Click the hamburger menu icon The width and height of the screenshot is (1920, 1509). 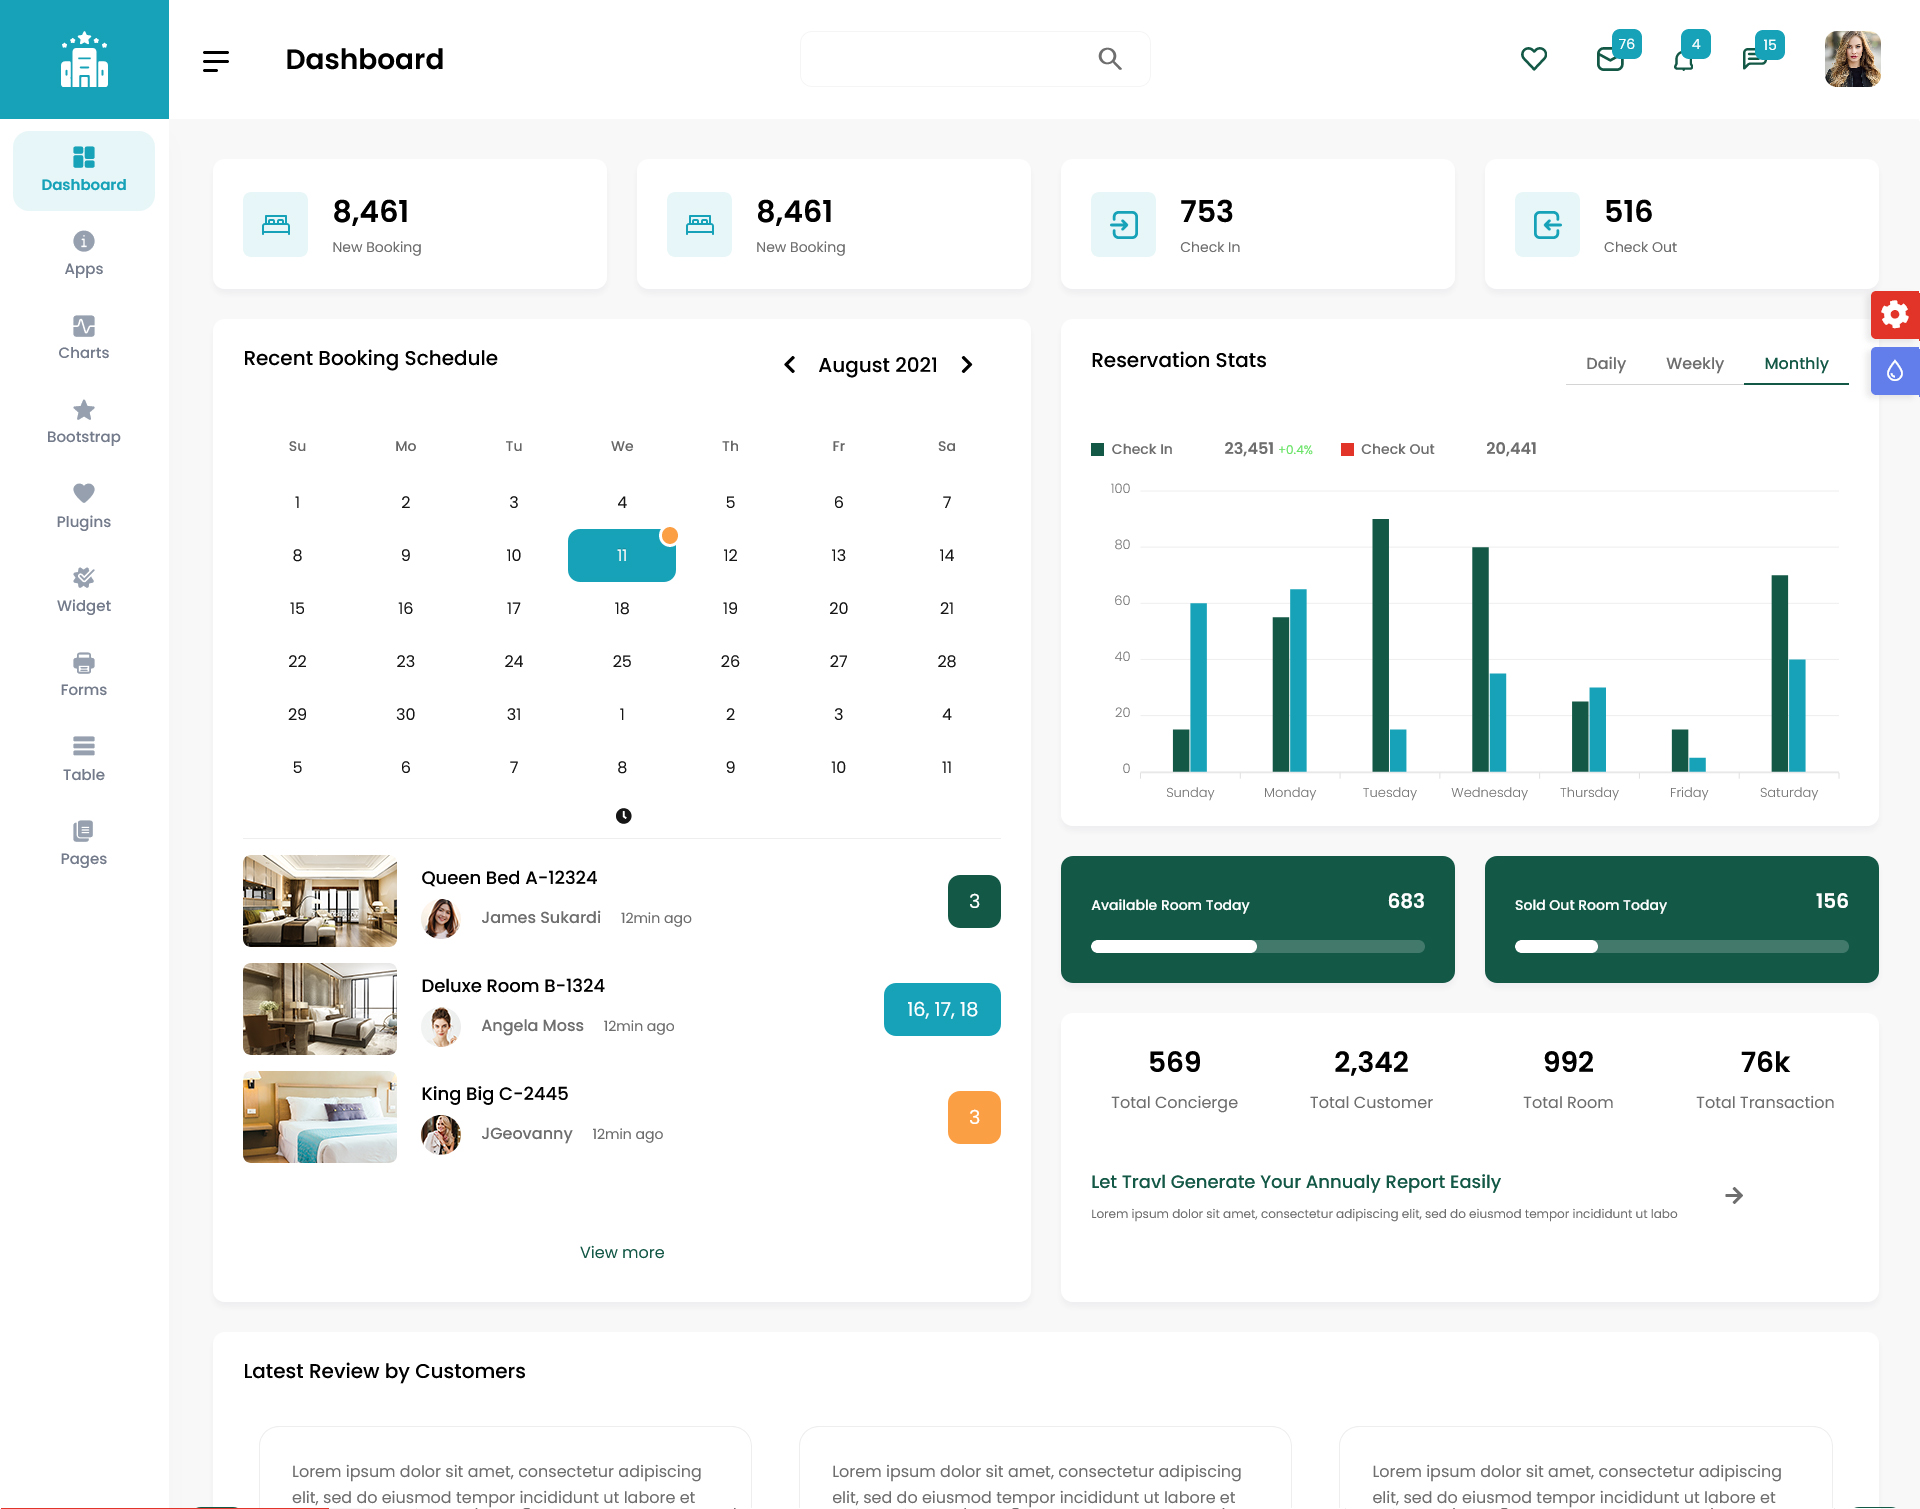point(215,61)
